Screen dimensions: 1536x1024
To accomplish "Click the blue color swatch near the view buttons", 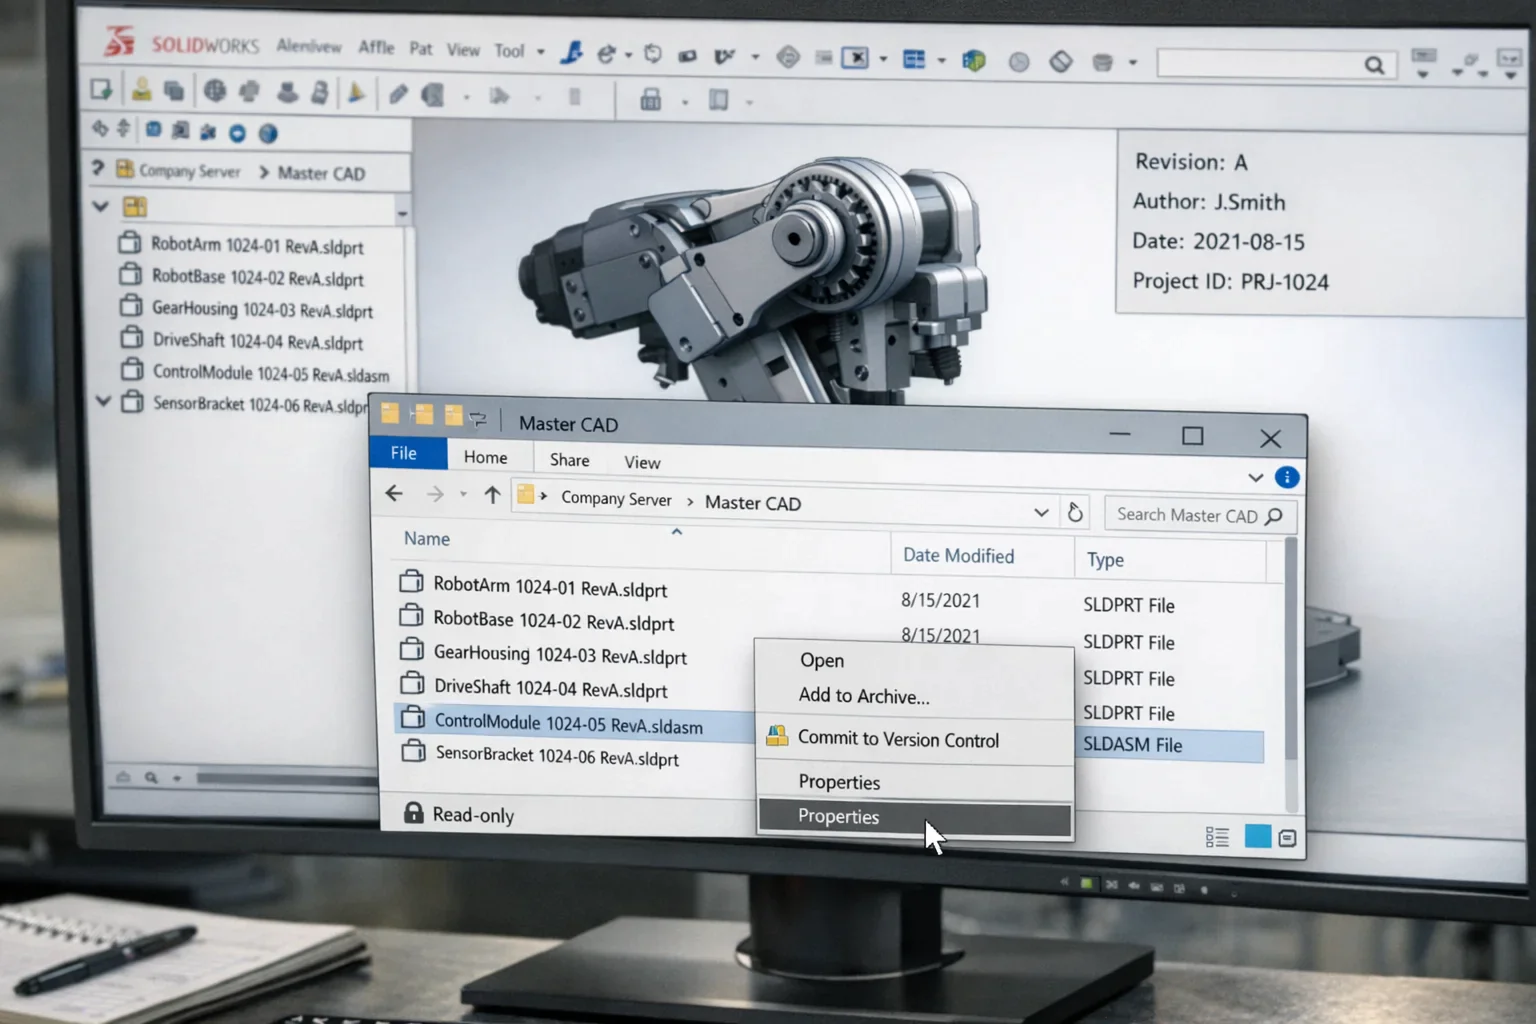I will click(1258, 836).
